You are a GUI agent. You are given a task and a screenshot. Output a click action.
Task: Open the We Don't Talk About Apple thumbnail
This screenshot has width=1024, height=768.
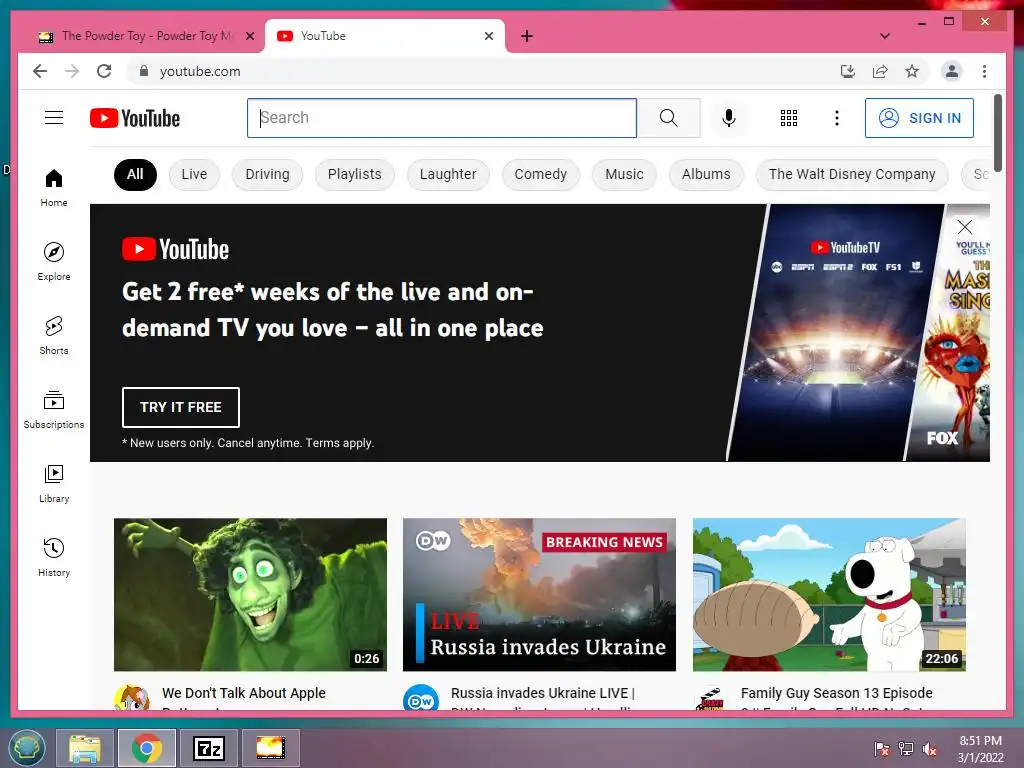250,594
